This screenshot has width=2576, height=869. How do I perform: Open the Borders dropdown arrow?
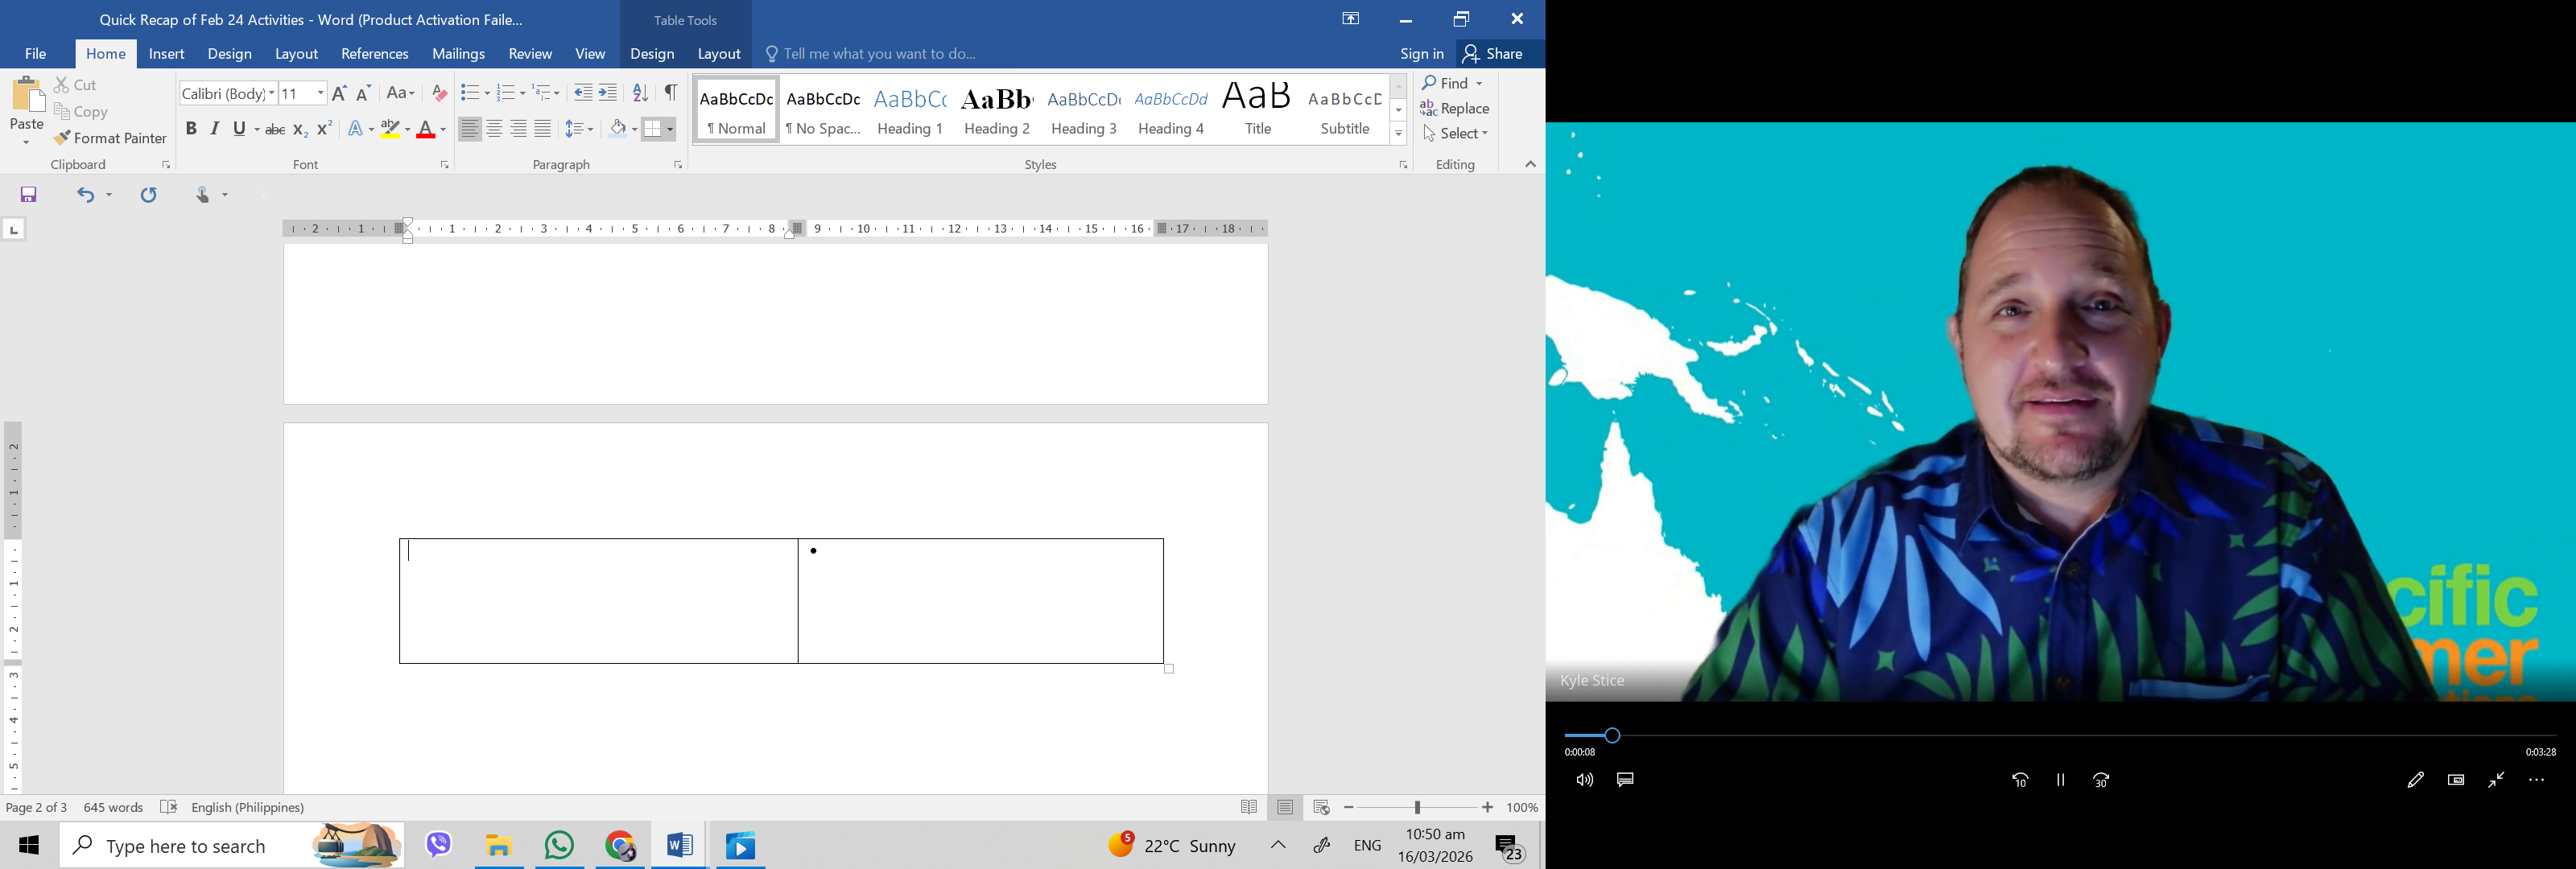671,129
